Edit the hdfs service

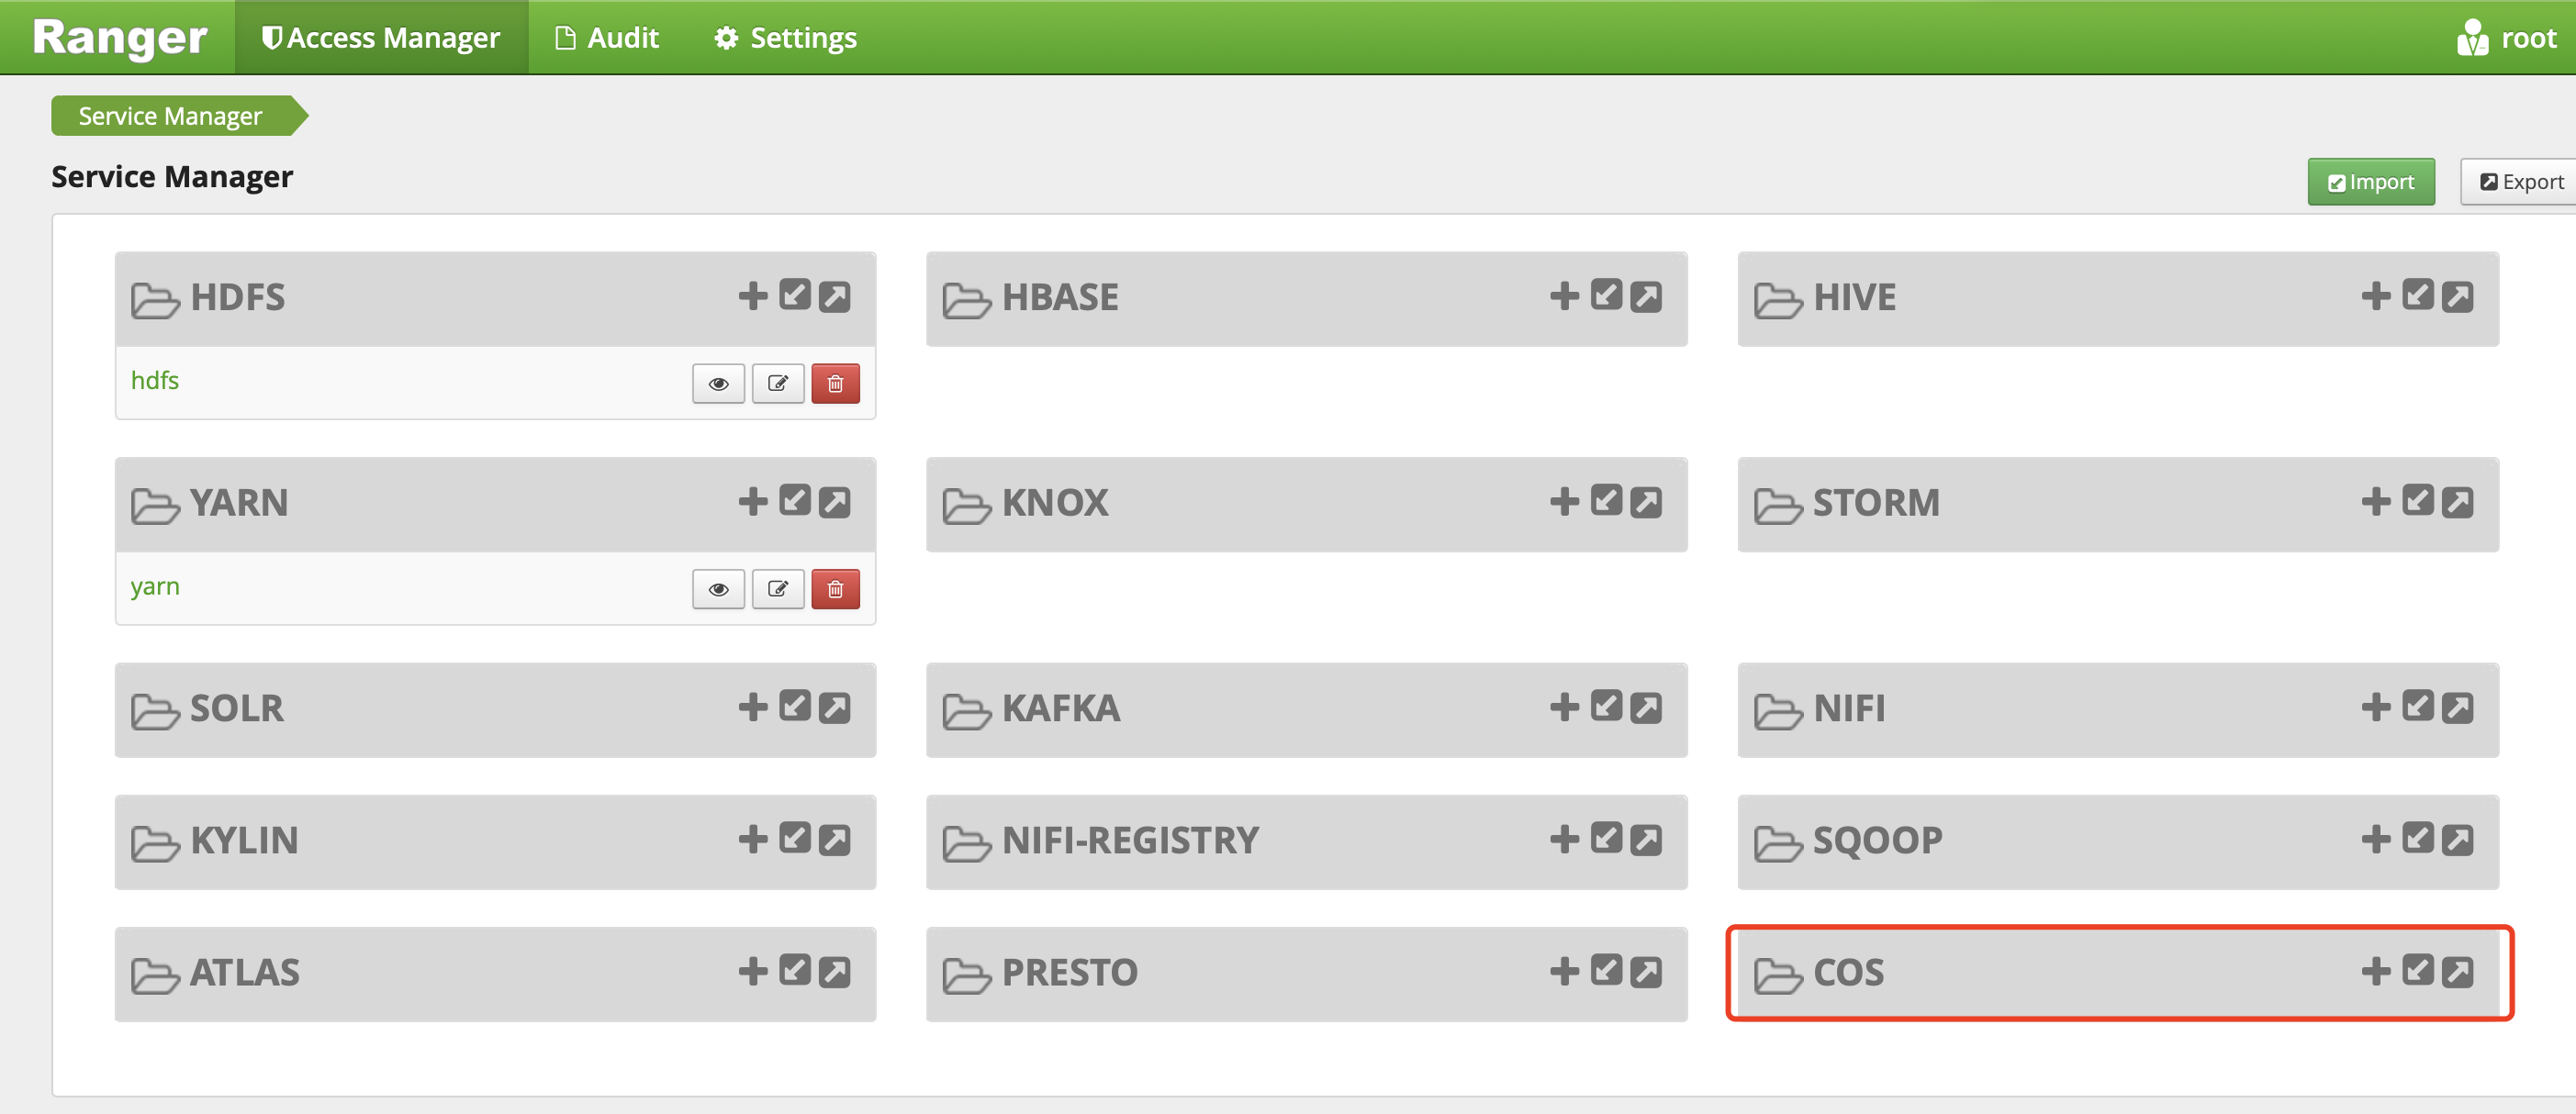click(x=777, y=384)
